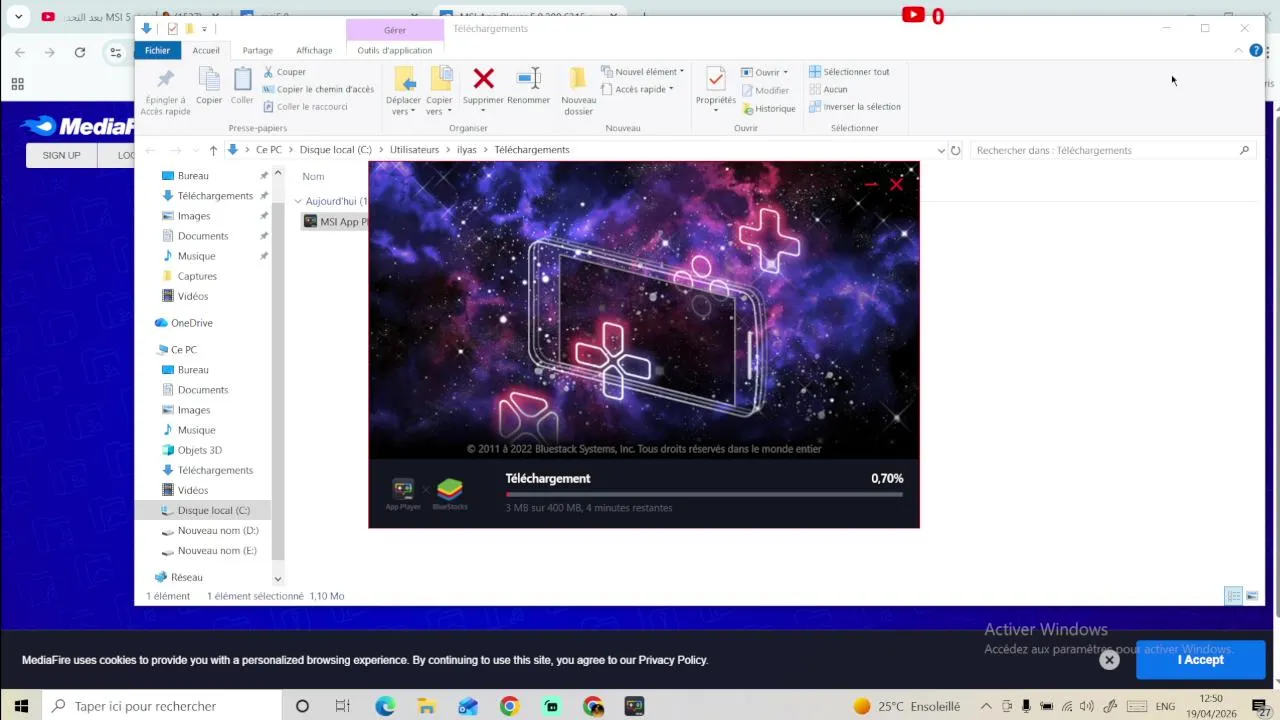This screenshot has height=720, width=1280.
Task: Click the Téléchargement progress bar
Action: [x=704, y=494]
